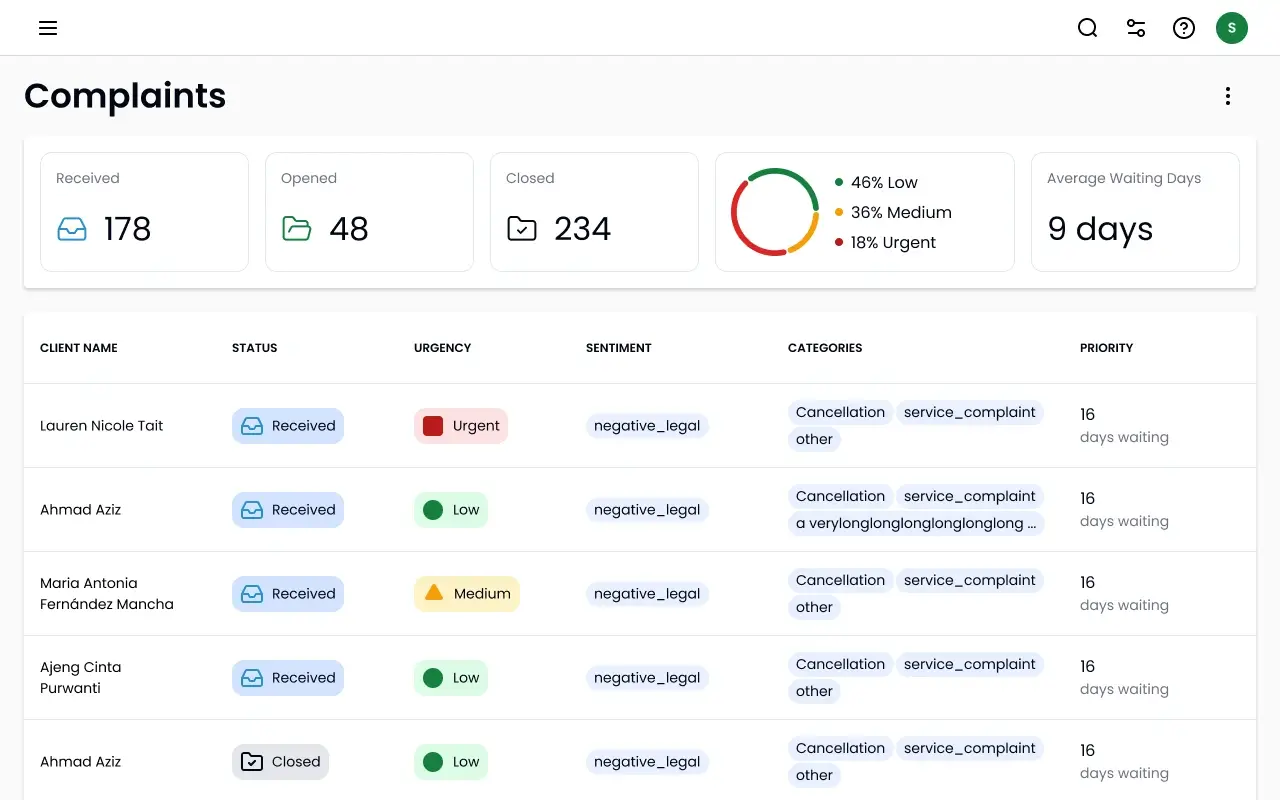
Task: Open the preferences sliders icon in the header
Action: pyautogui.click(x=1136, y=28)
